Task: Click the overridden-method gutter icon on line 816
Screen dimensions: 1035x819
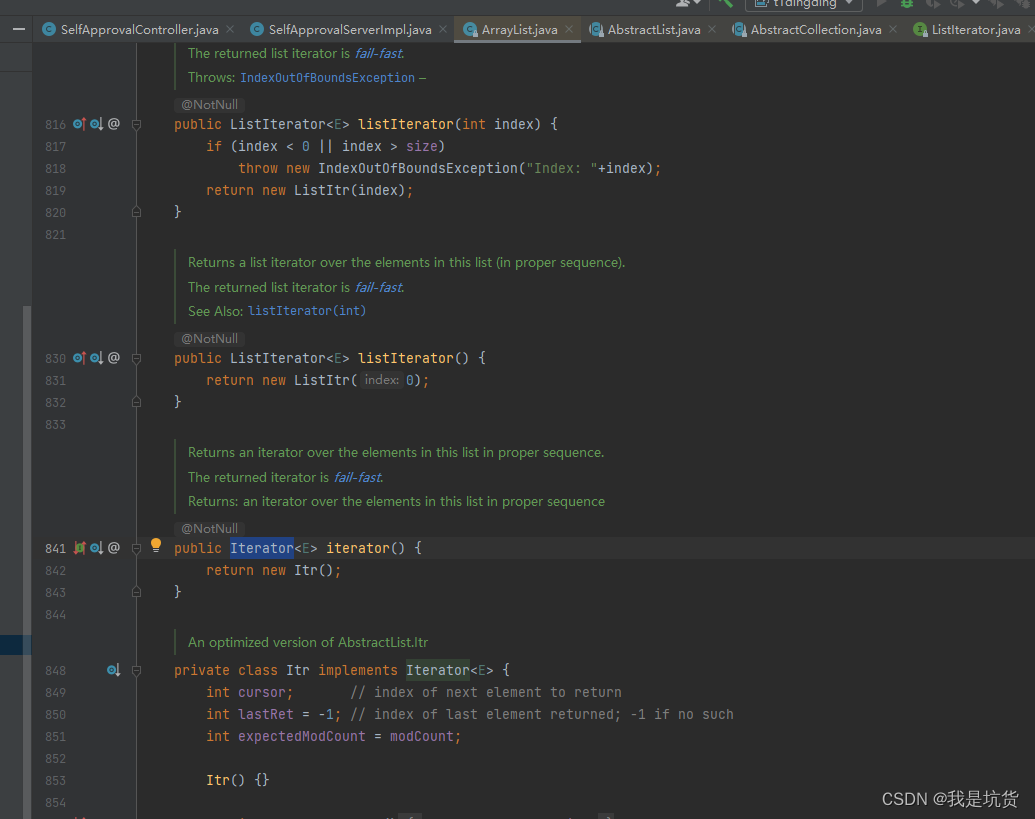Action: click(96, 123)
